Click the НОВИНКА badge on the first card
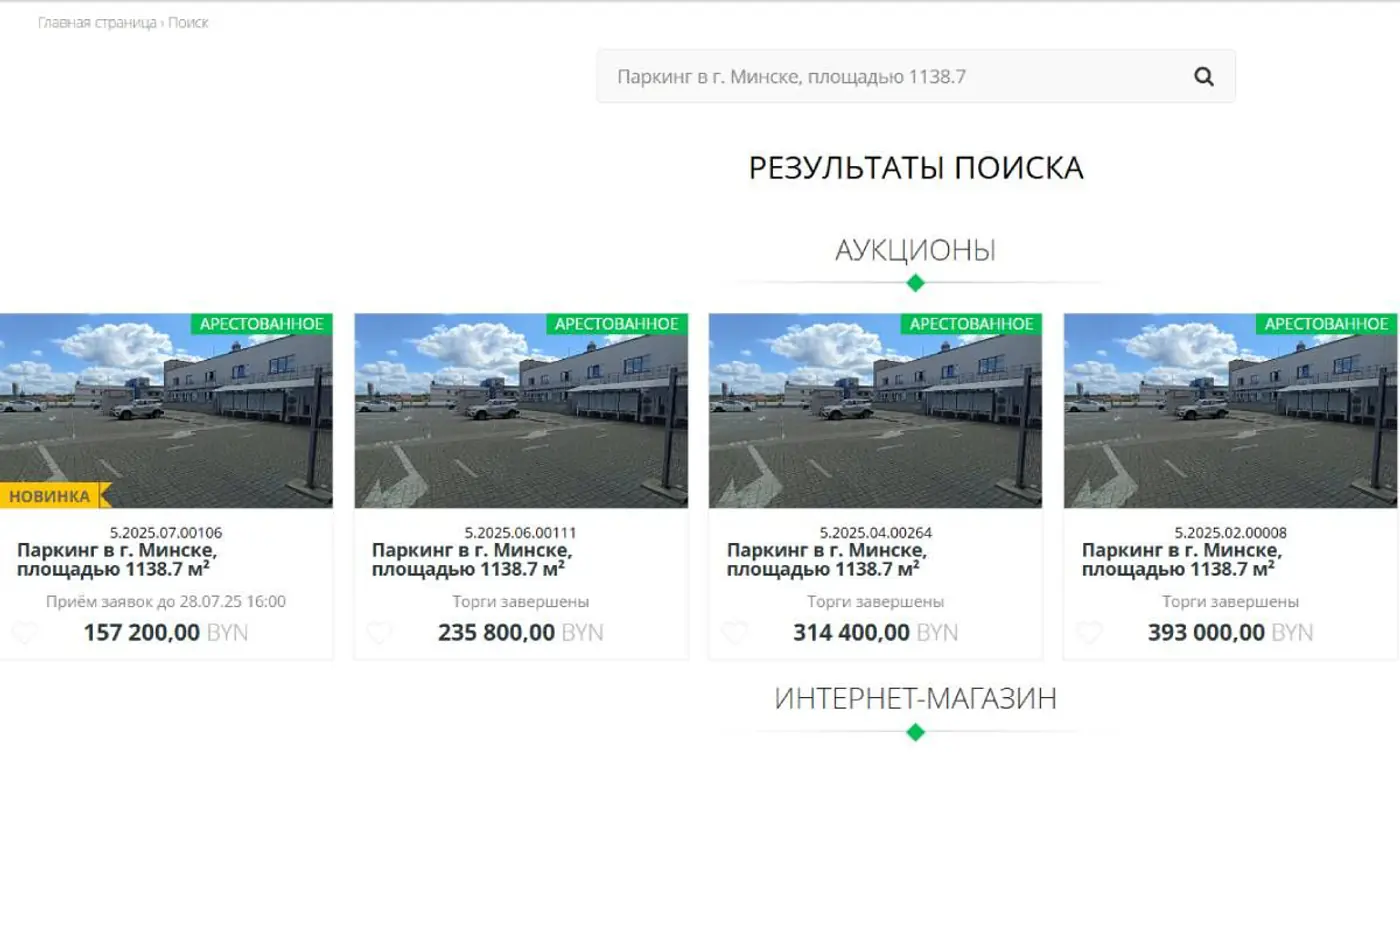The image size is (1400, 933). (53, 496)
